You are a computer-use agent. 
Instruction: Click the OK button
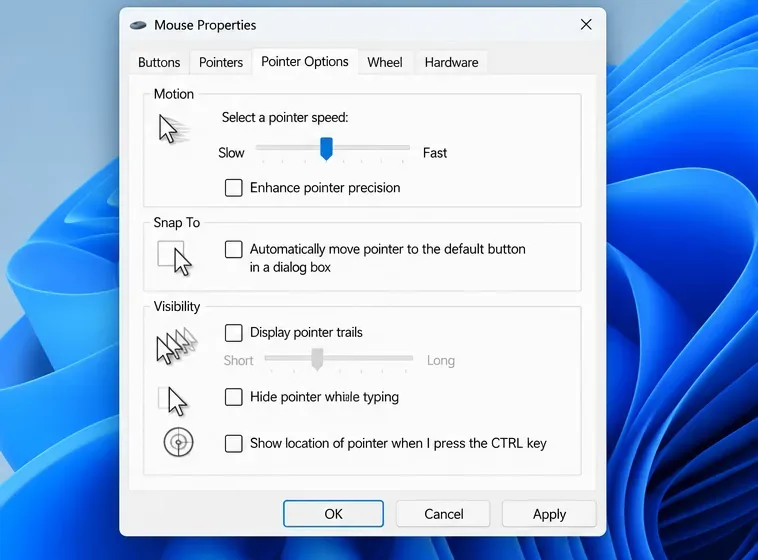click(334, 514)
